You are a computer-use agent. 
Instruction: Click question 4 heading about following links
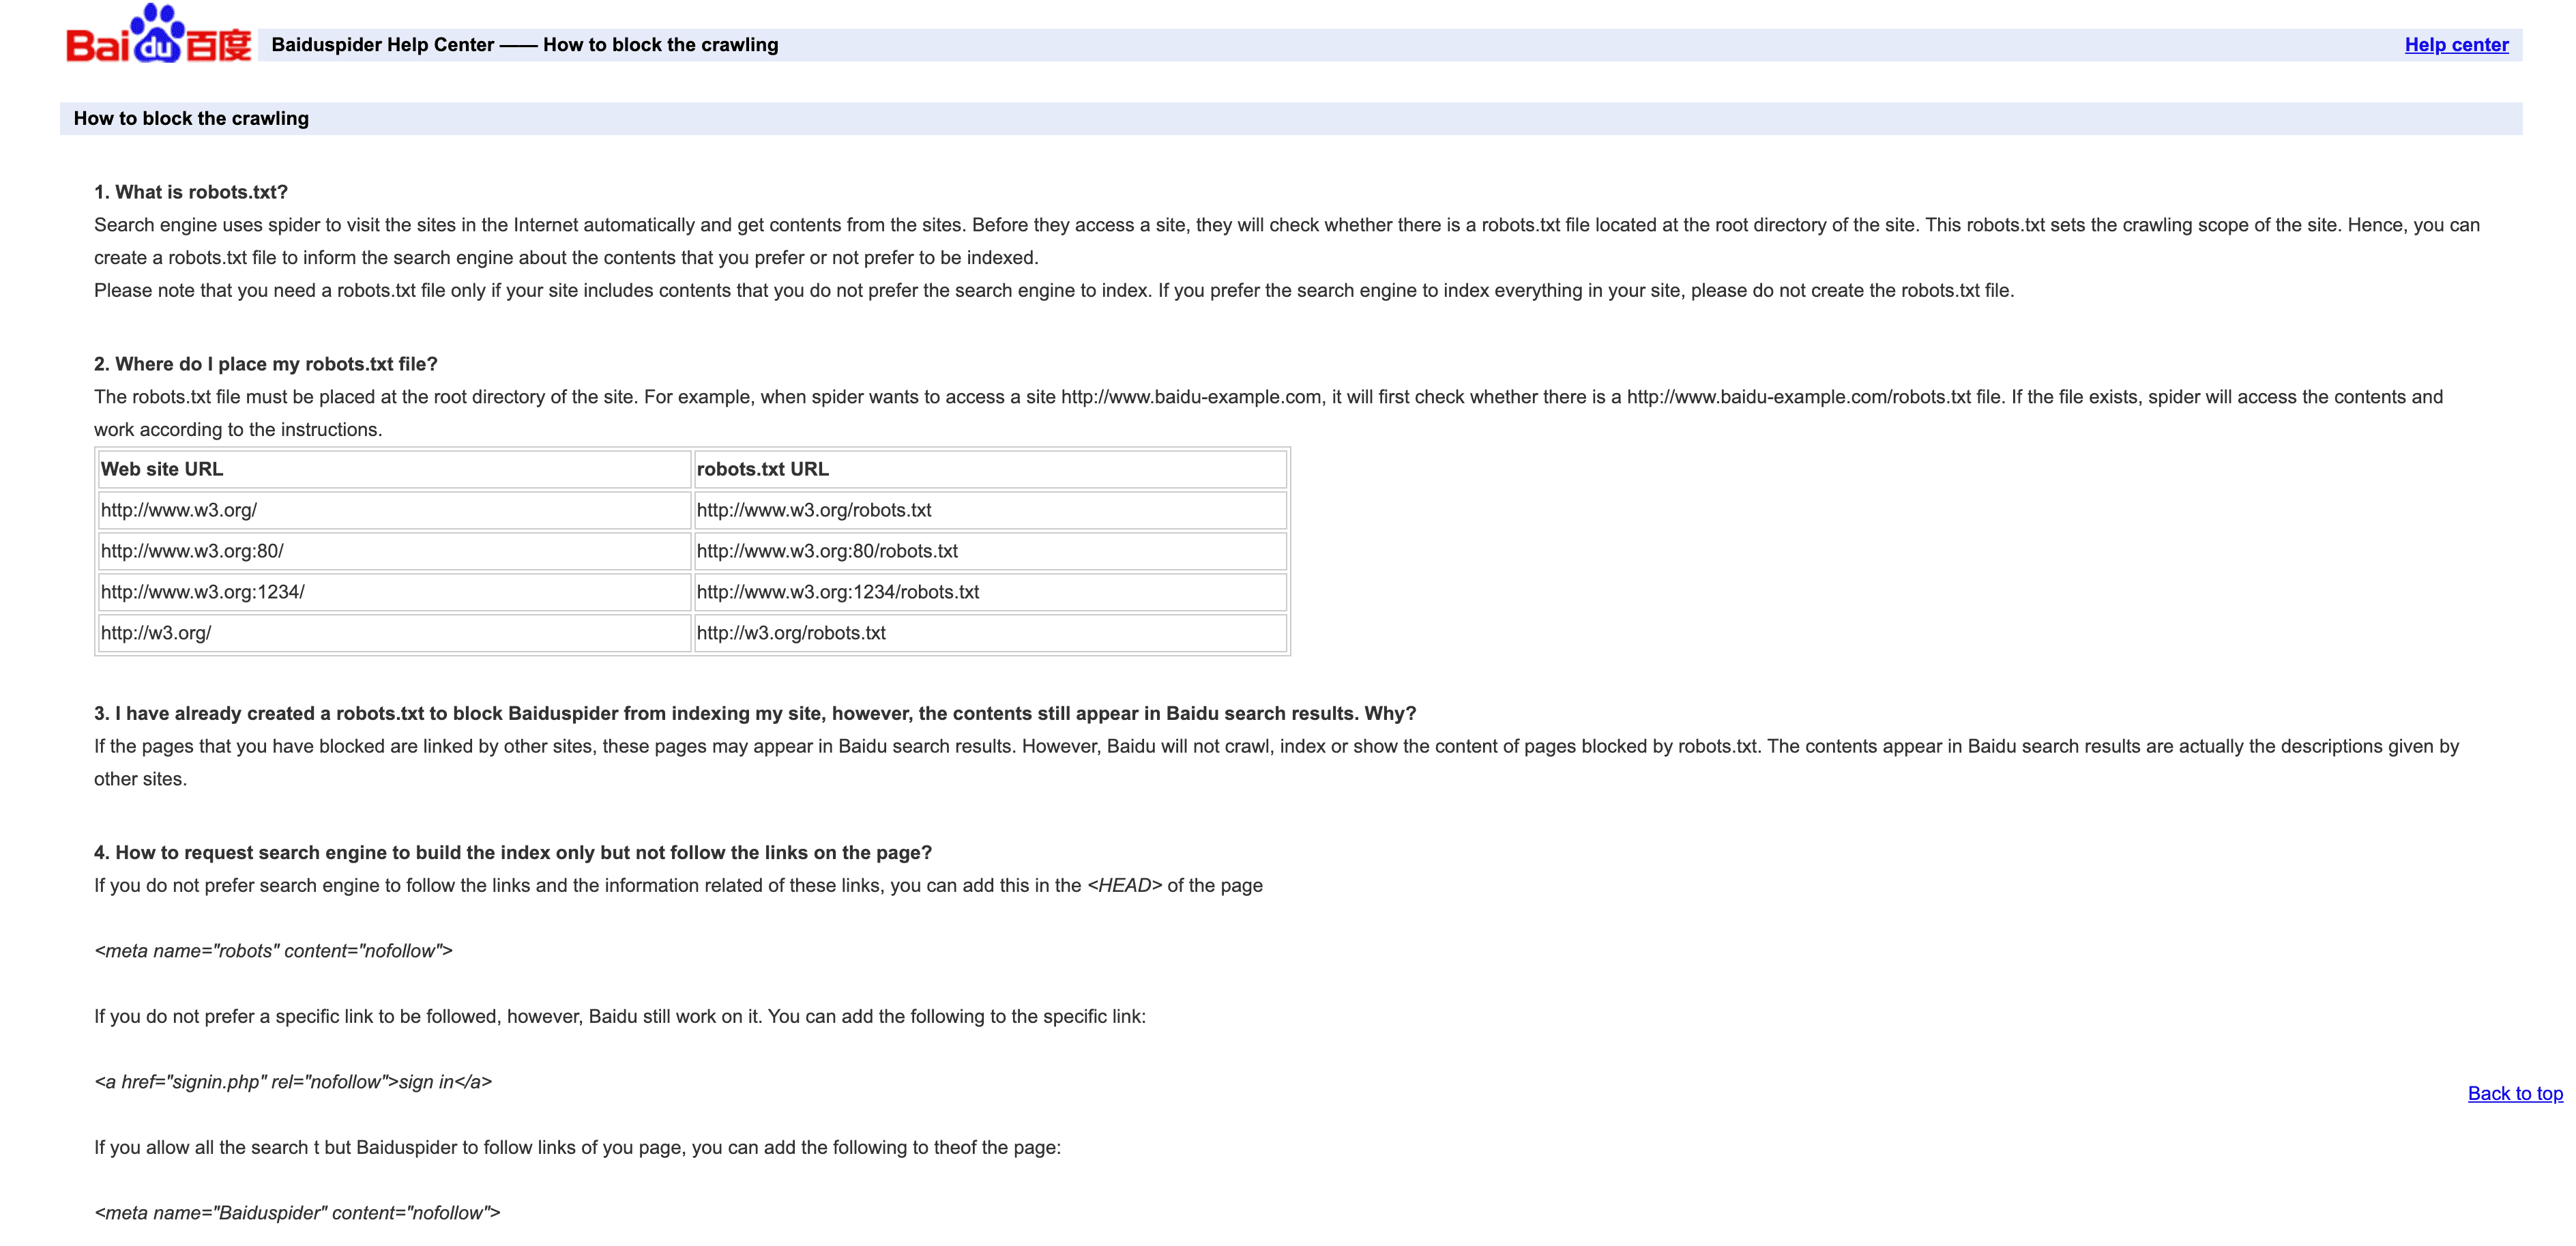point(513,852)
